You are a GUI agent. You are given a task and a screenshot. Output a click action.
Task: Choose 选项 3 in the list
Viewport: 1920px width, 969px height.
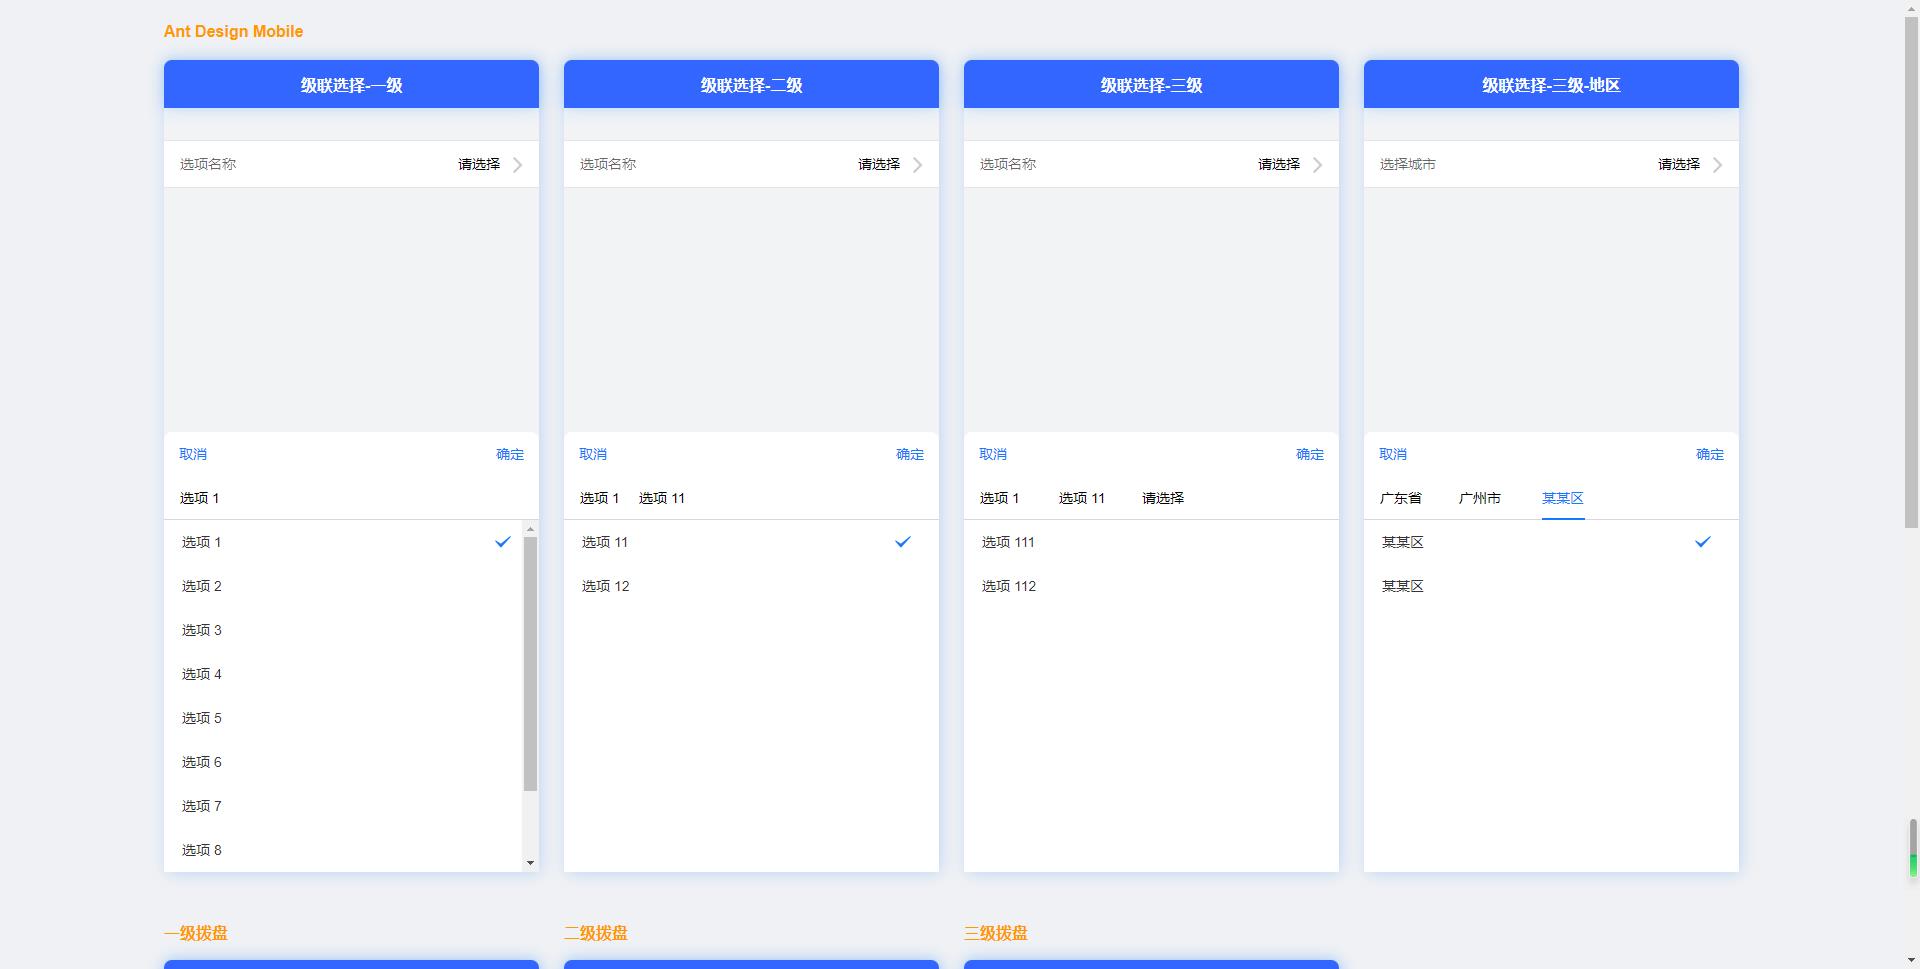coord(343,630)
